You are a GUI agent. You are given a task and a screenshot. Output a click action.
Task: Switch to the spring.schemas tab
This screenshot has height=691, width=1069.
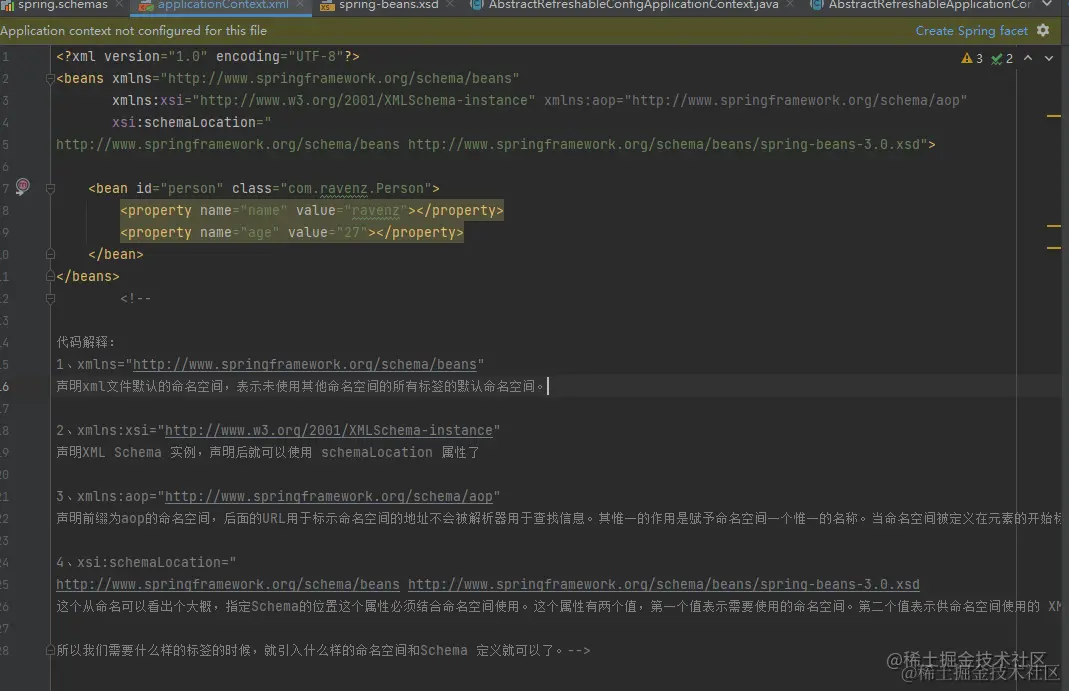pyautogui.click(x=62, y=5)
